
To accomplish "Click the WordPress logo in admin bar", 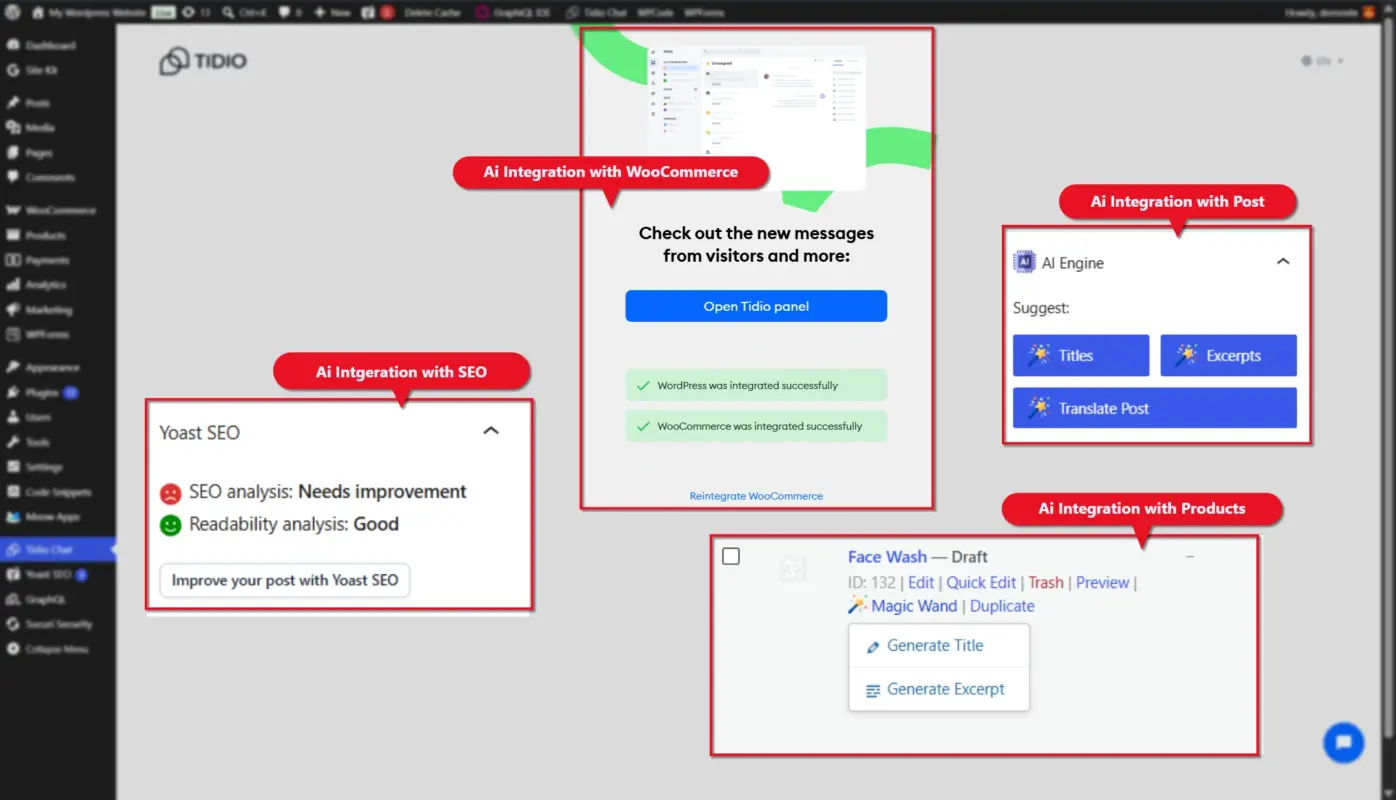I will click(12, 12).
